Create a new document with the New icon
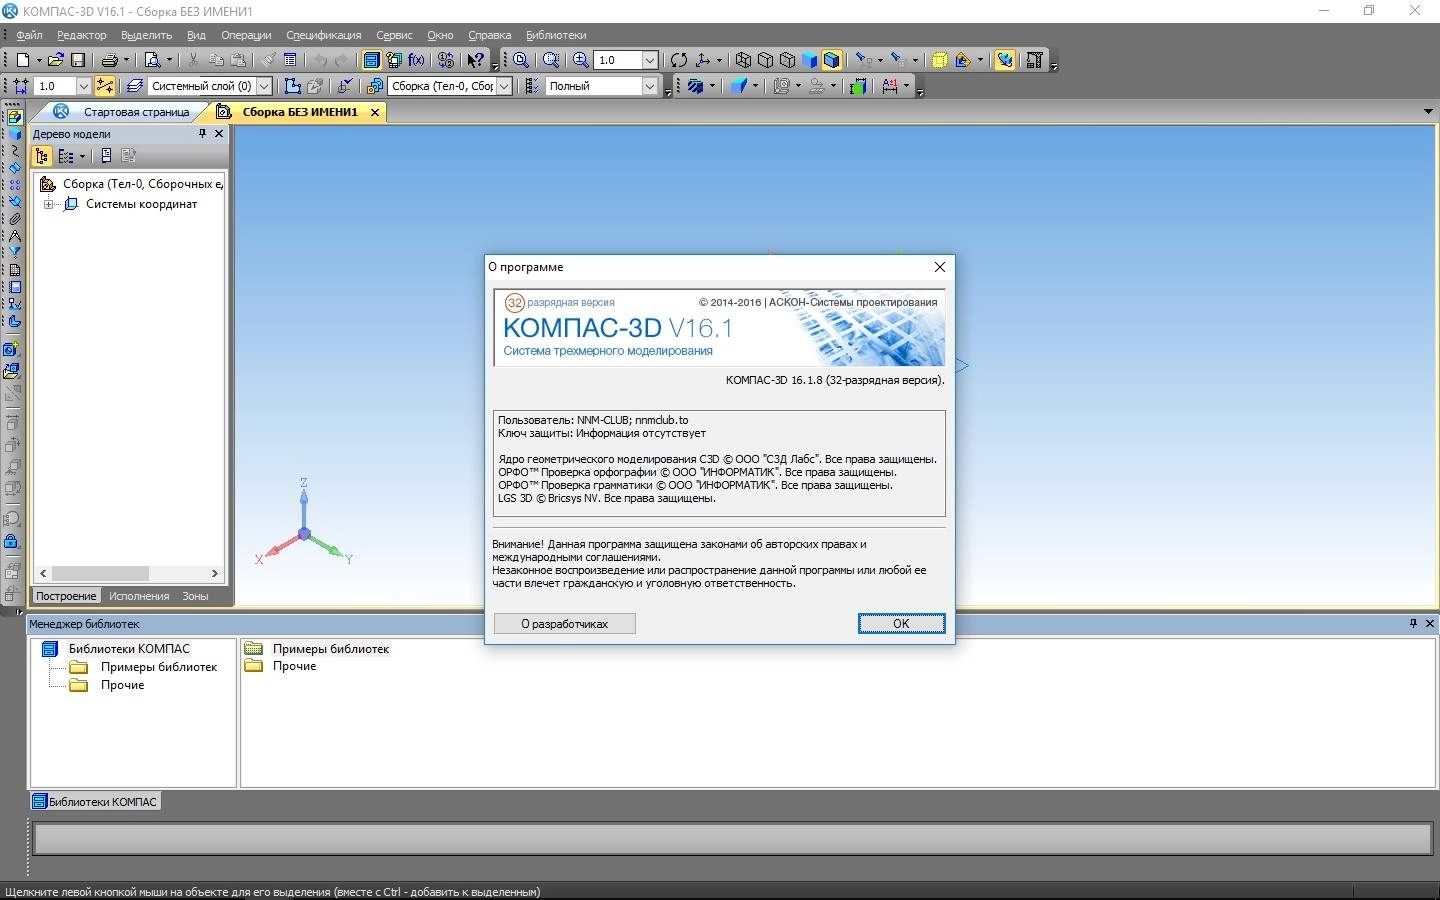The image size is (1440, 900). click(22, 60)
